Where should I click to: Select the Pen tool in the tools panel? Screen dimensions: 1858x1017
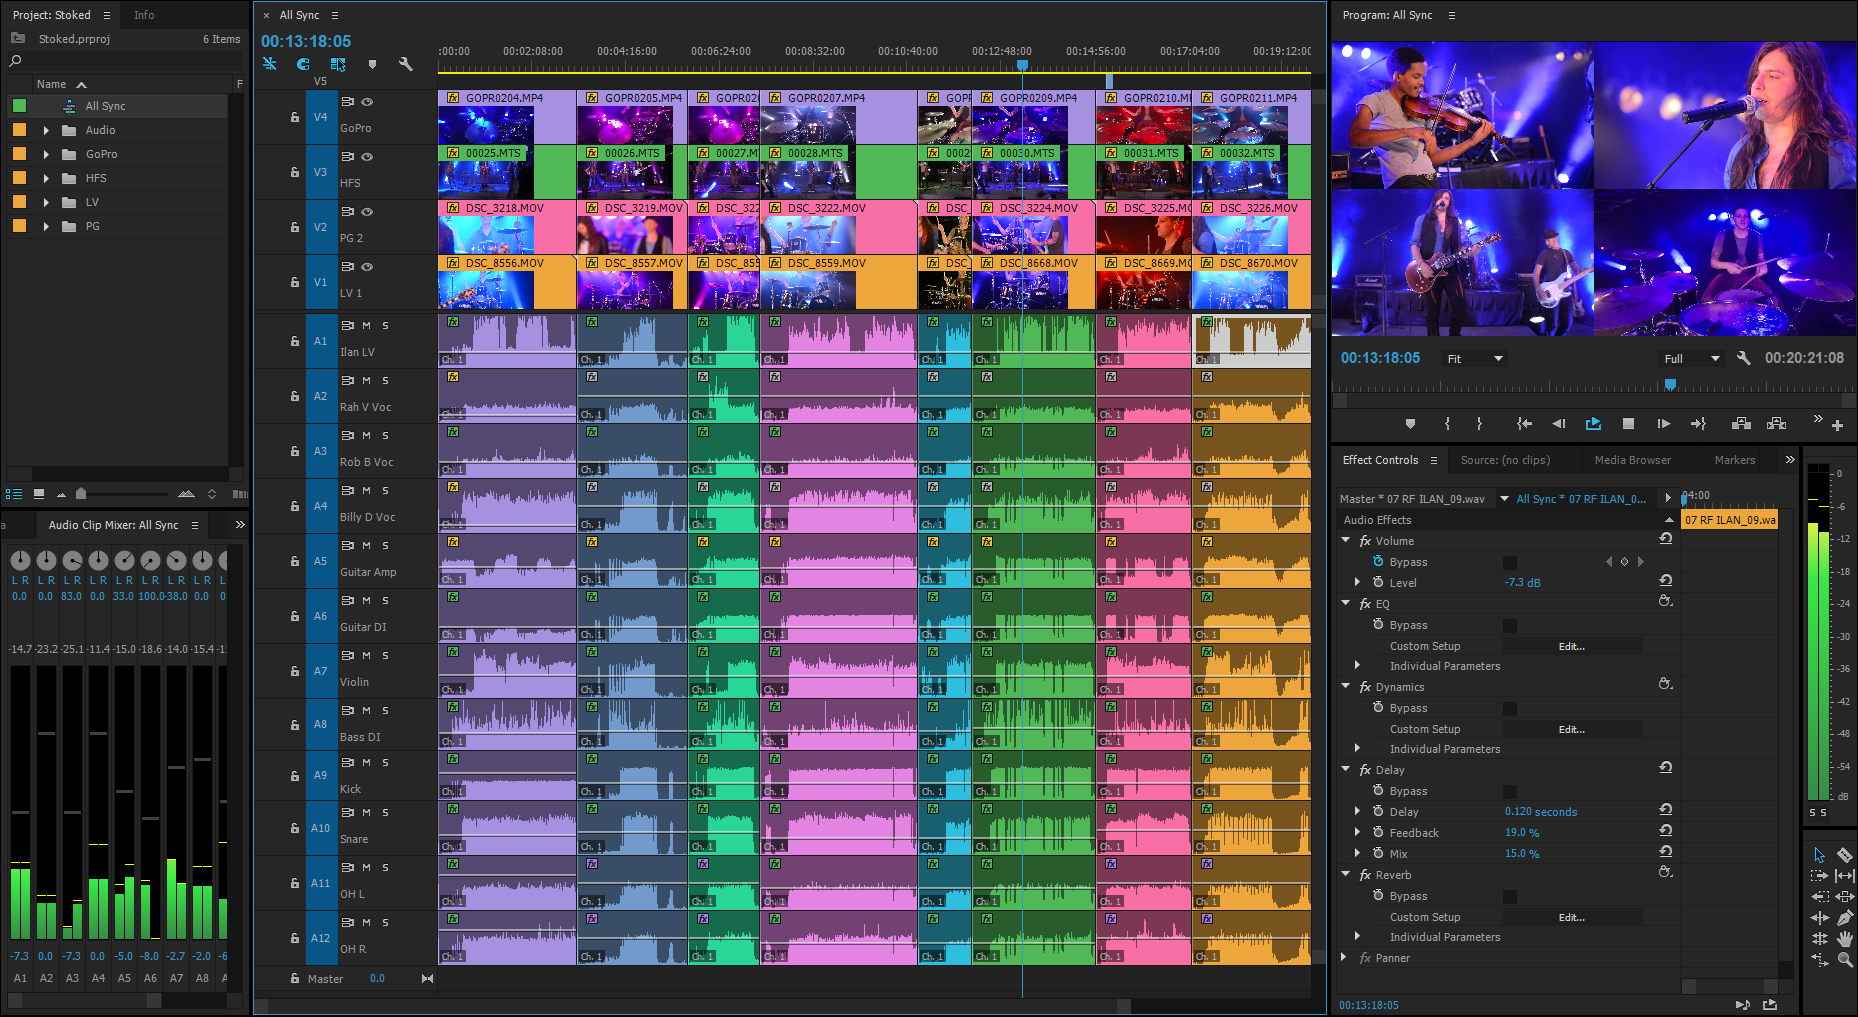[1845, 917]
